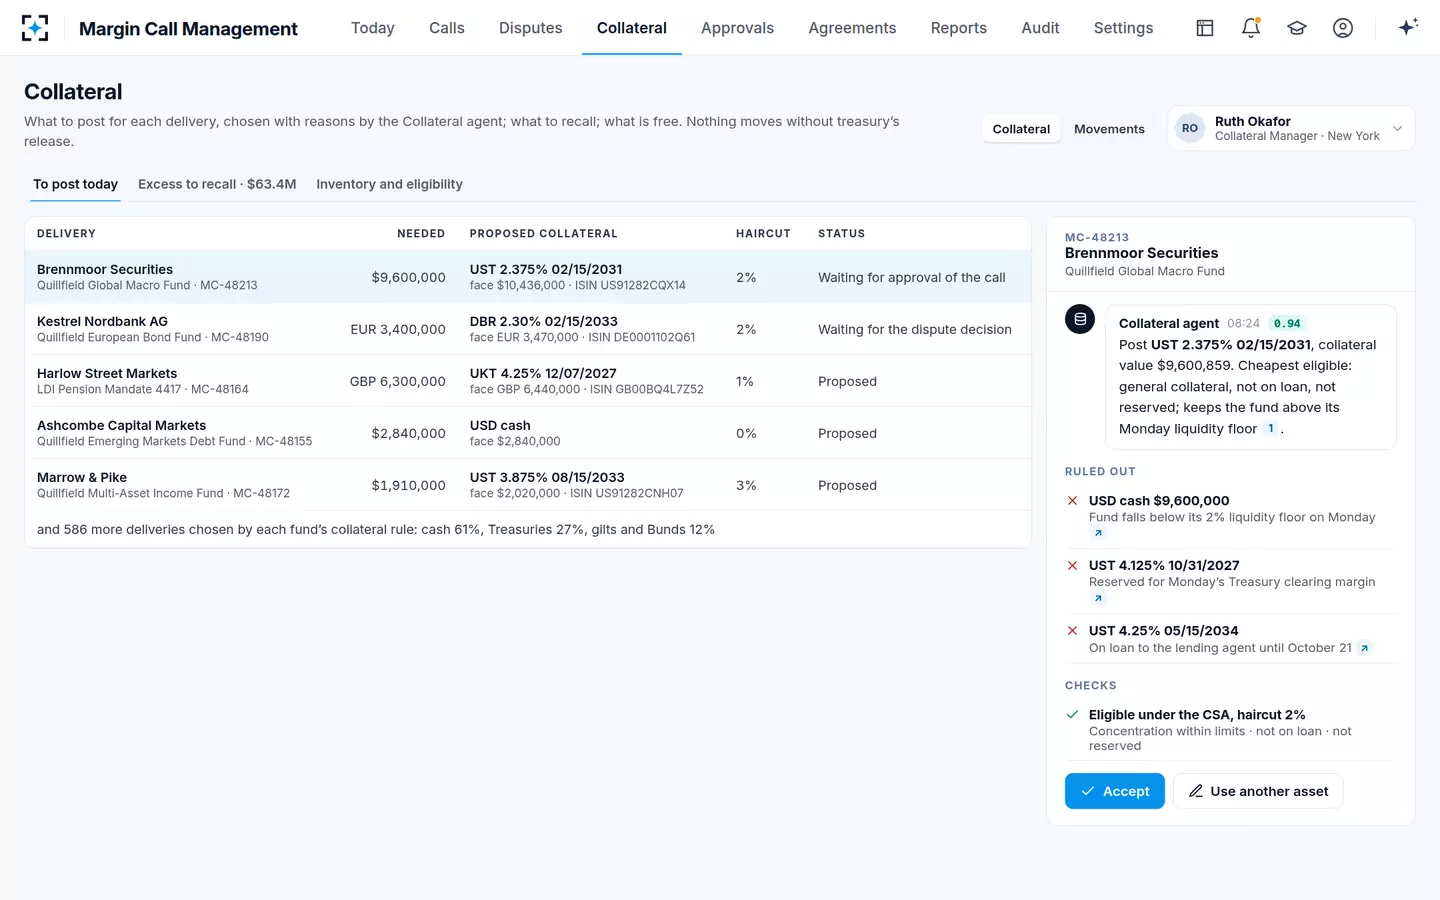Select the Kestrel Nordbank AG delivery row

pyautogui.click(x=528, y=329)
